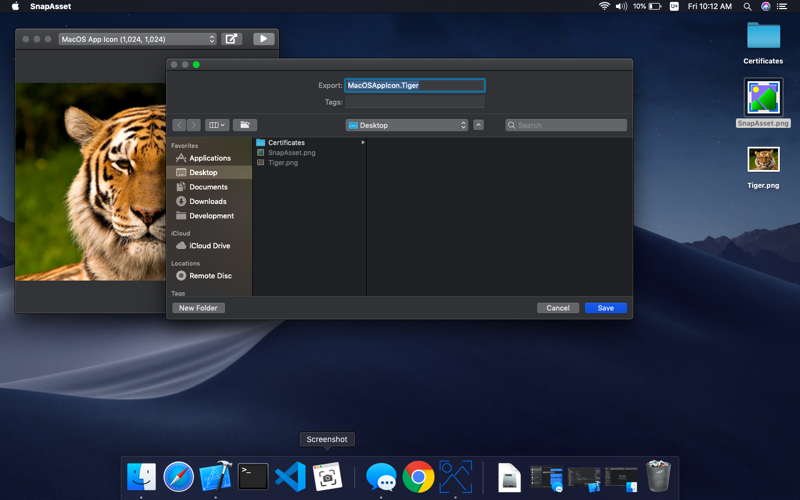The width and height of the screenshot is (800, 500).
Task: Launch Google Chrome from the dock
Action: (x=418, y=477)
